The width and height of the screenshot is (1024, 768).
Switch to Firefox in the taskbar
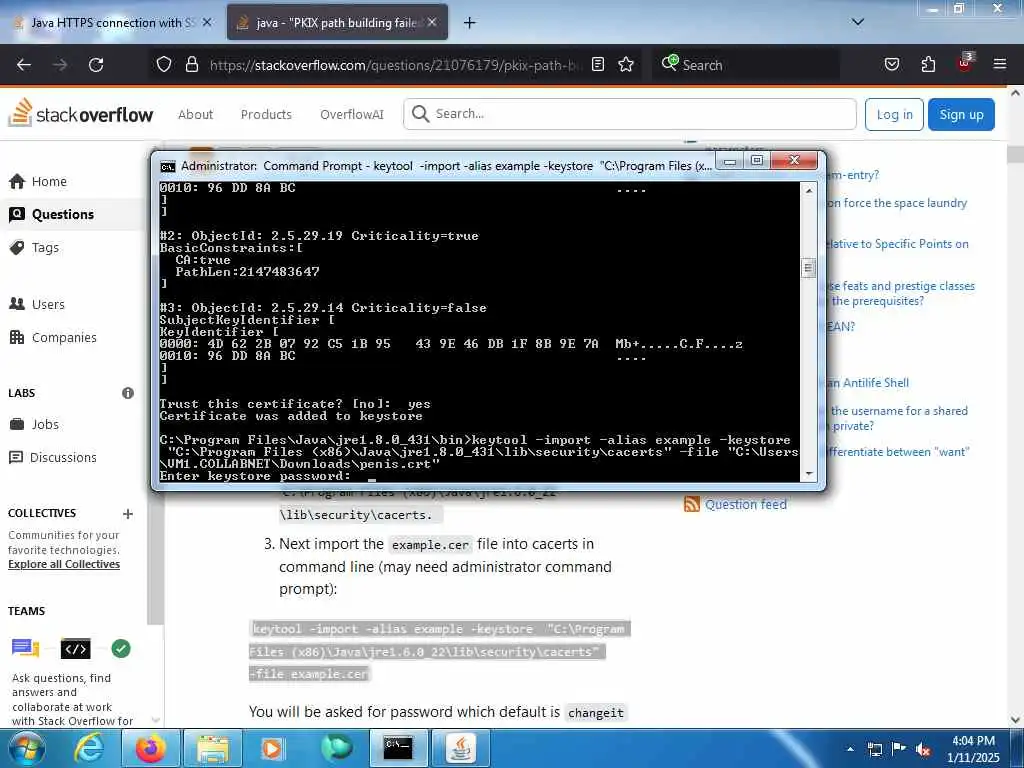pos(150,748)
